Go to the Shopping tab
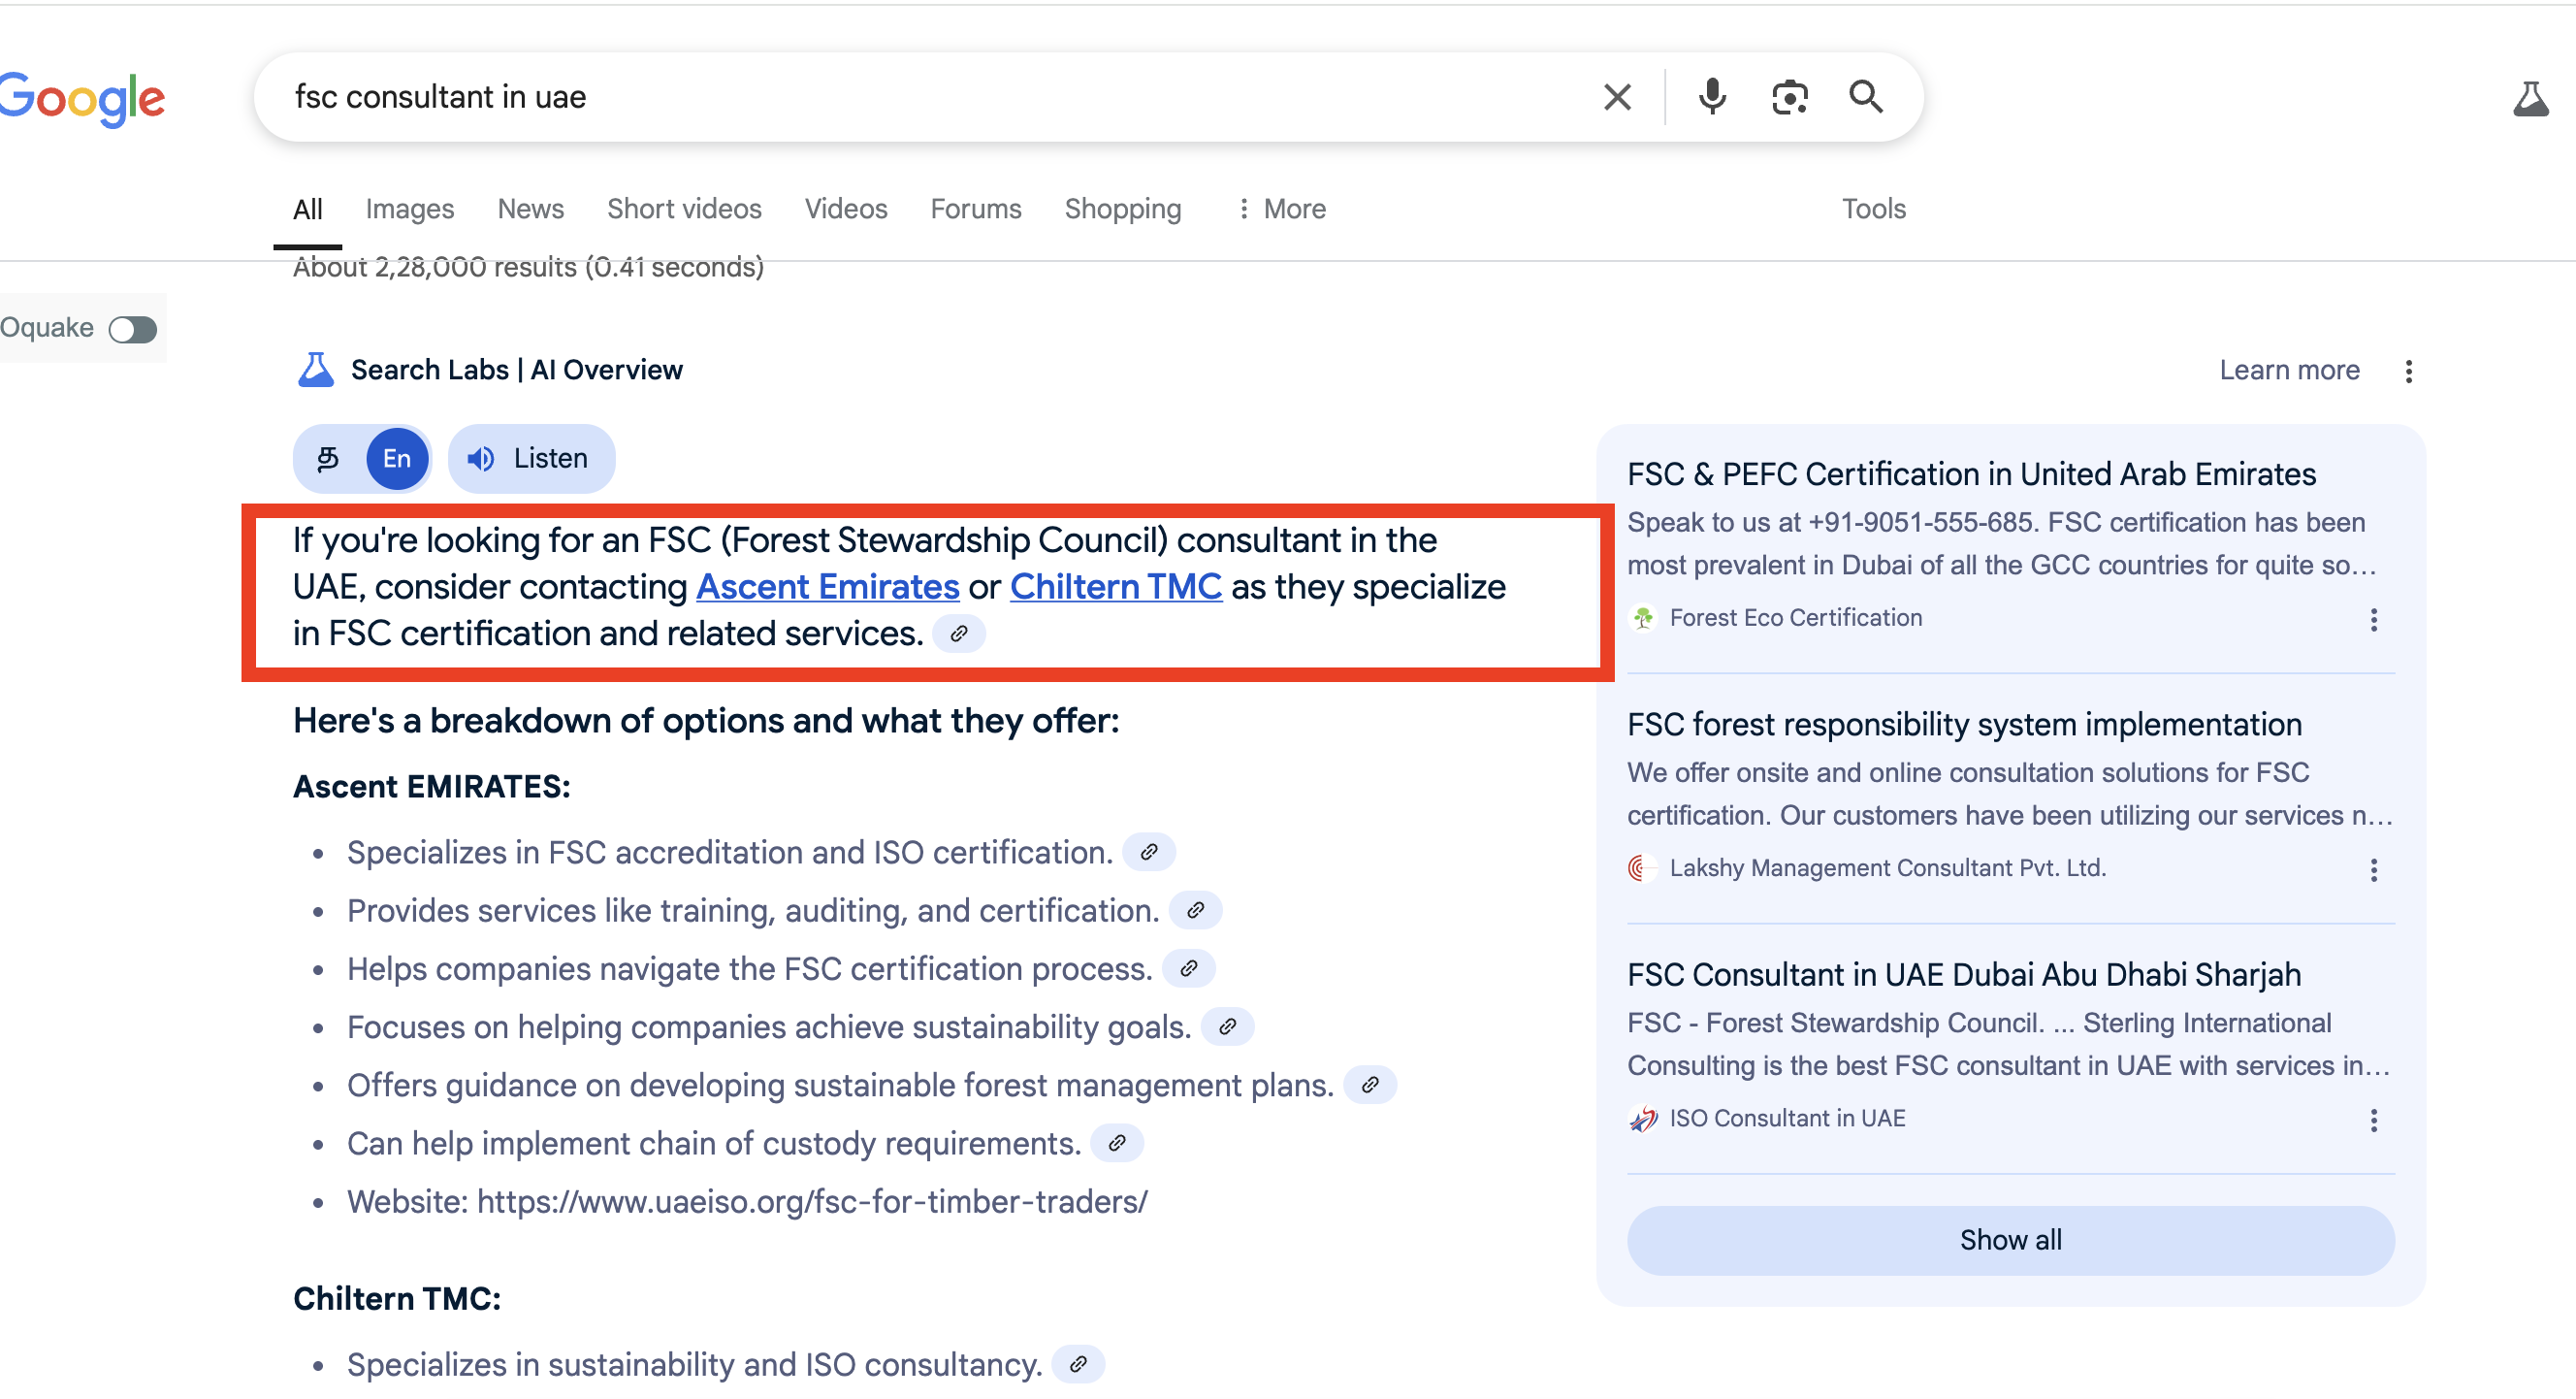Image resolution: width=2576 pixels, height=1399 pixels. click(x=1123, y=209)
